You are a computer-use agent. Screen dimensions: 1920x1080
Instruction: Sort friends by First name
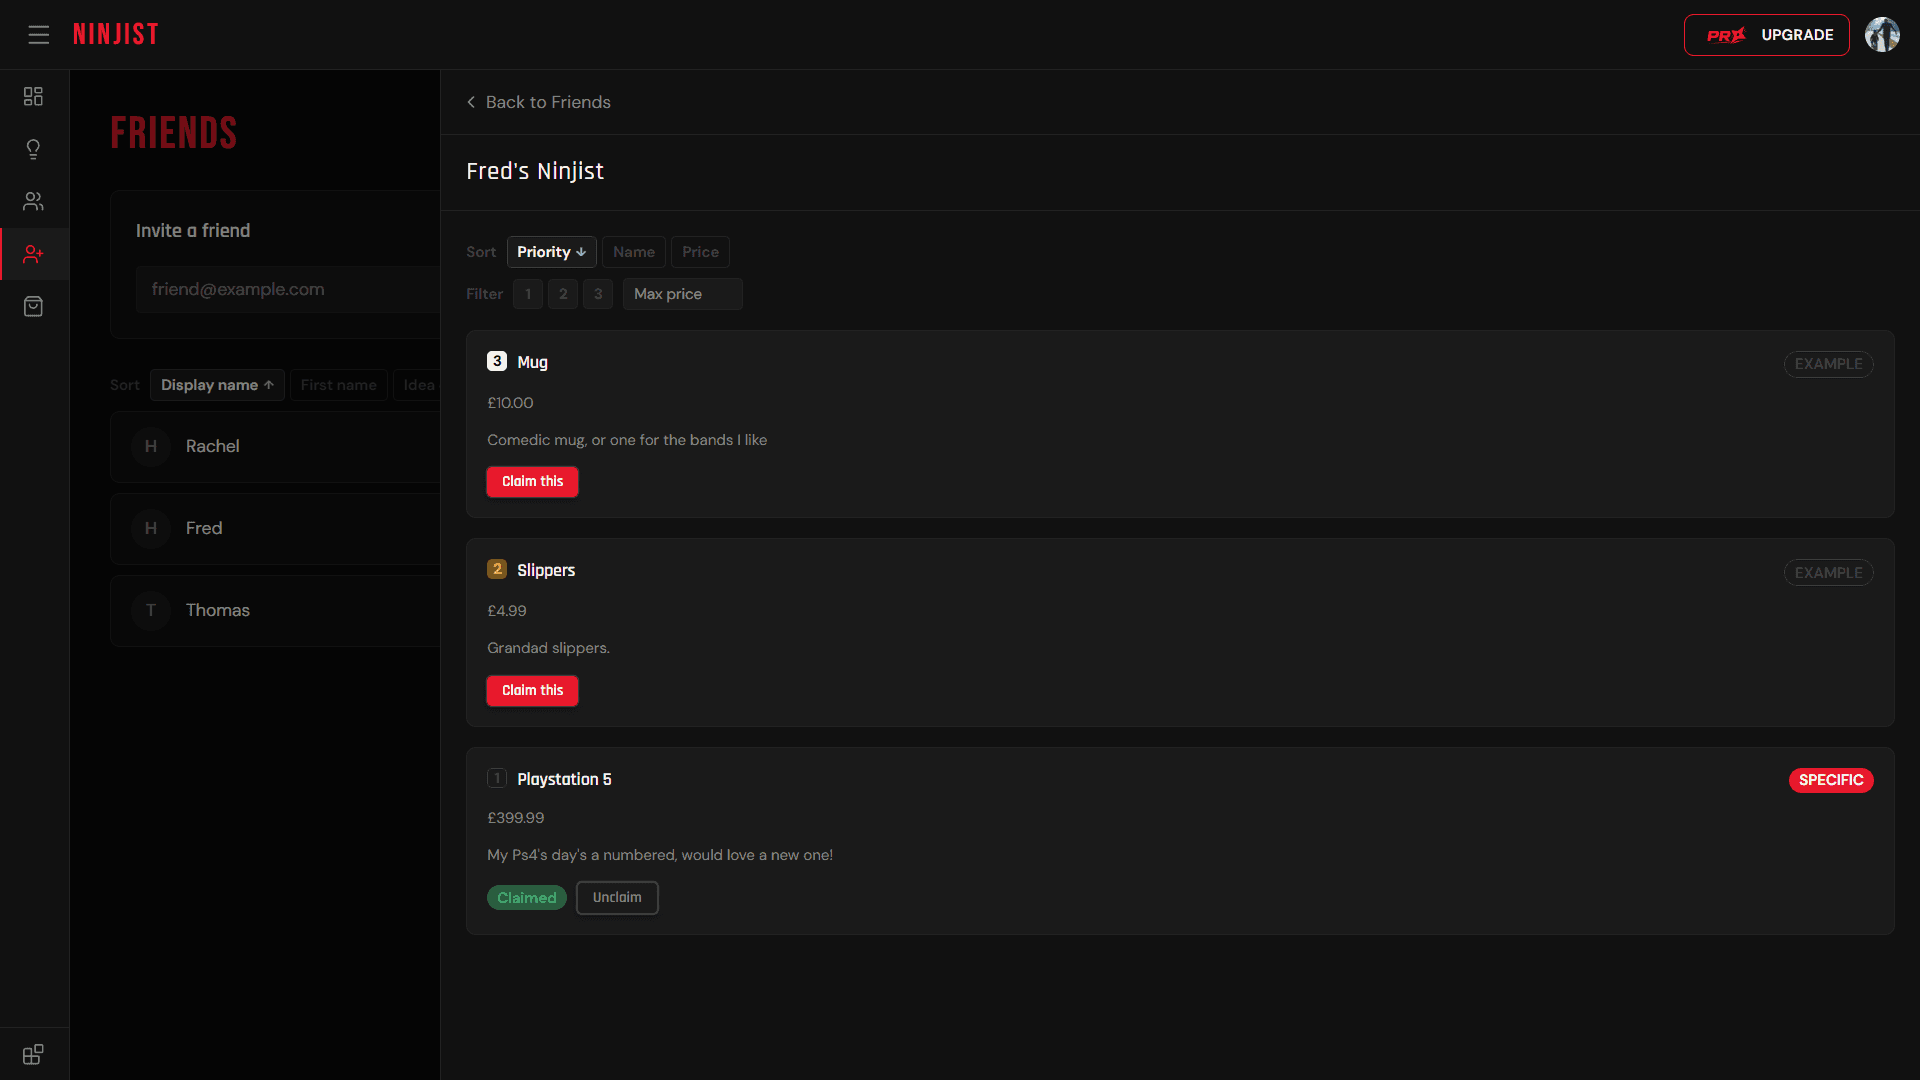coord(338,385)
